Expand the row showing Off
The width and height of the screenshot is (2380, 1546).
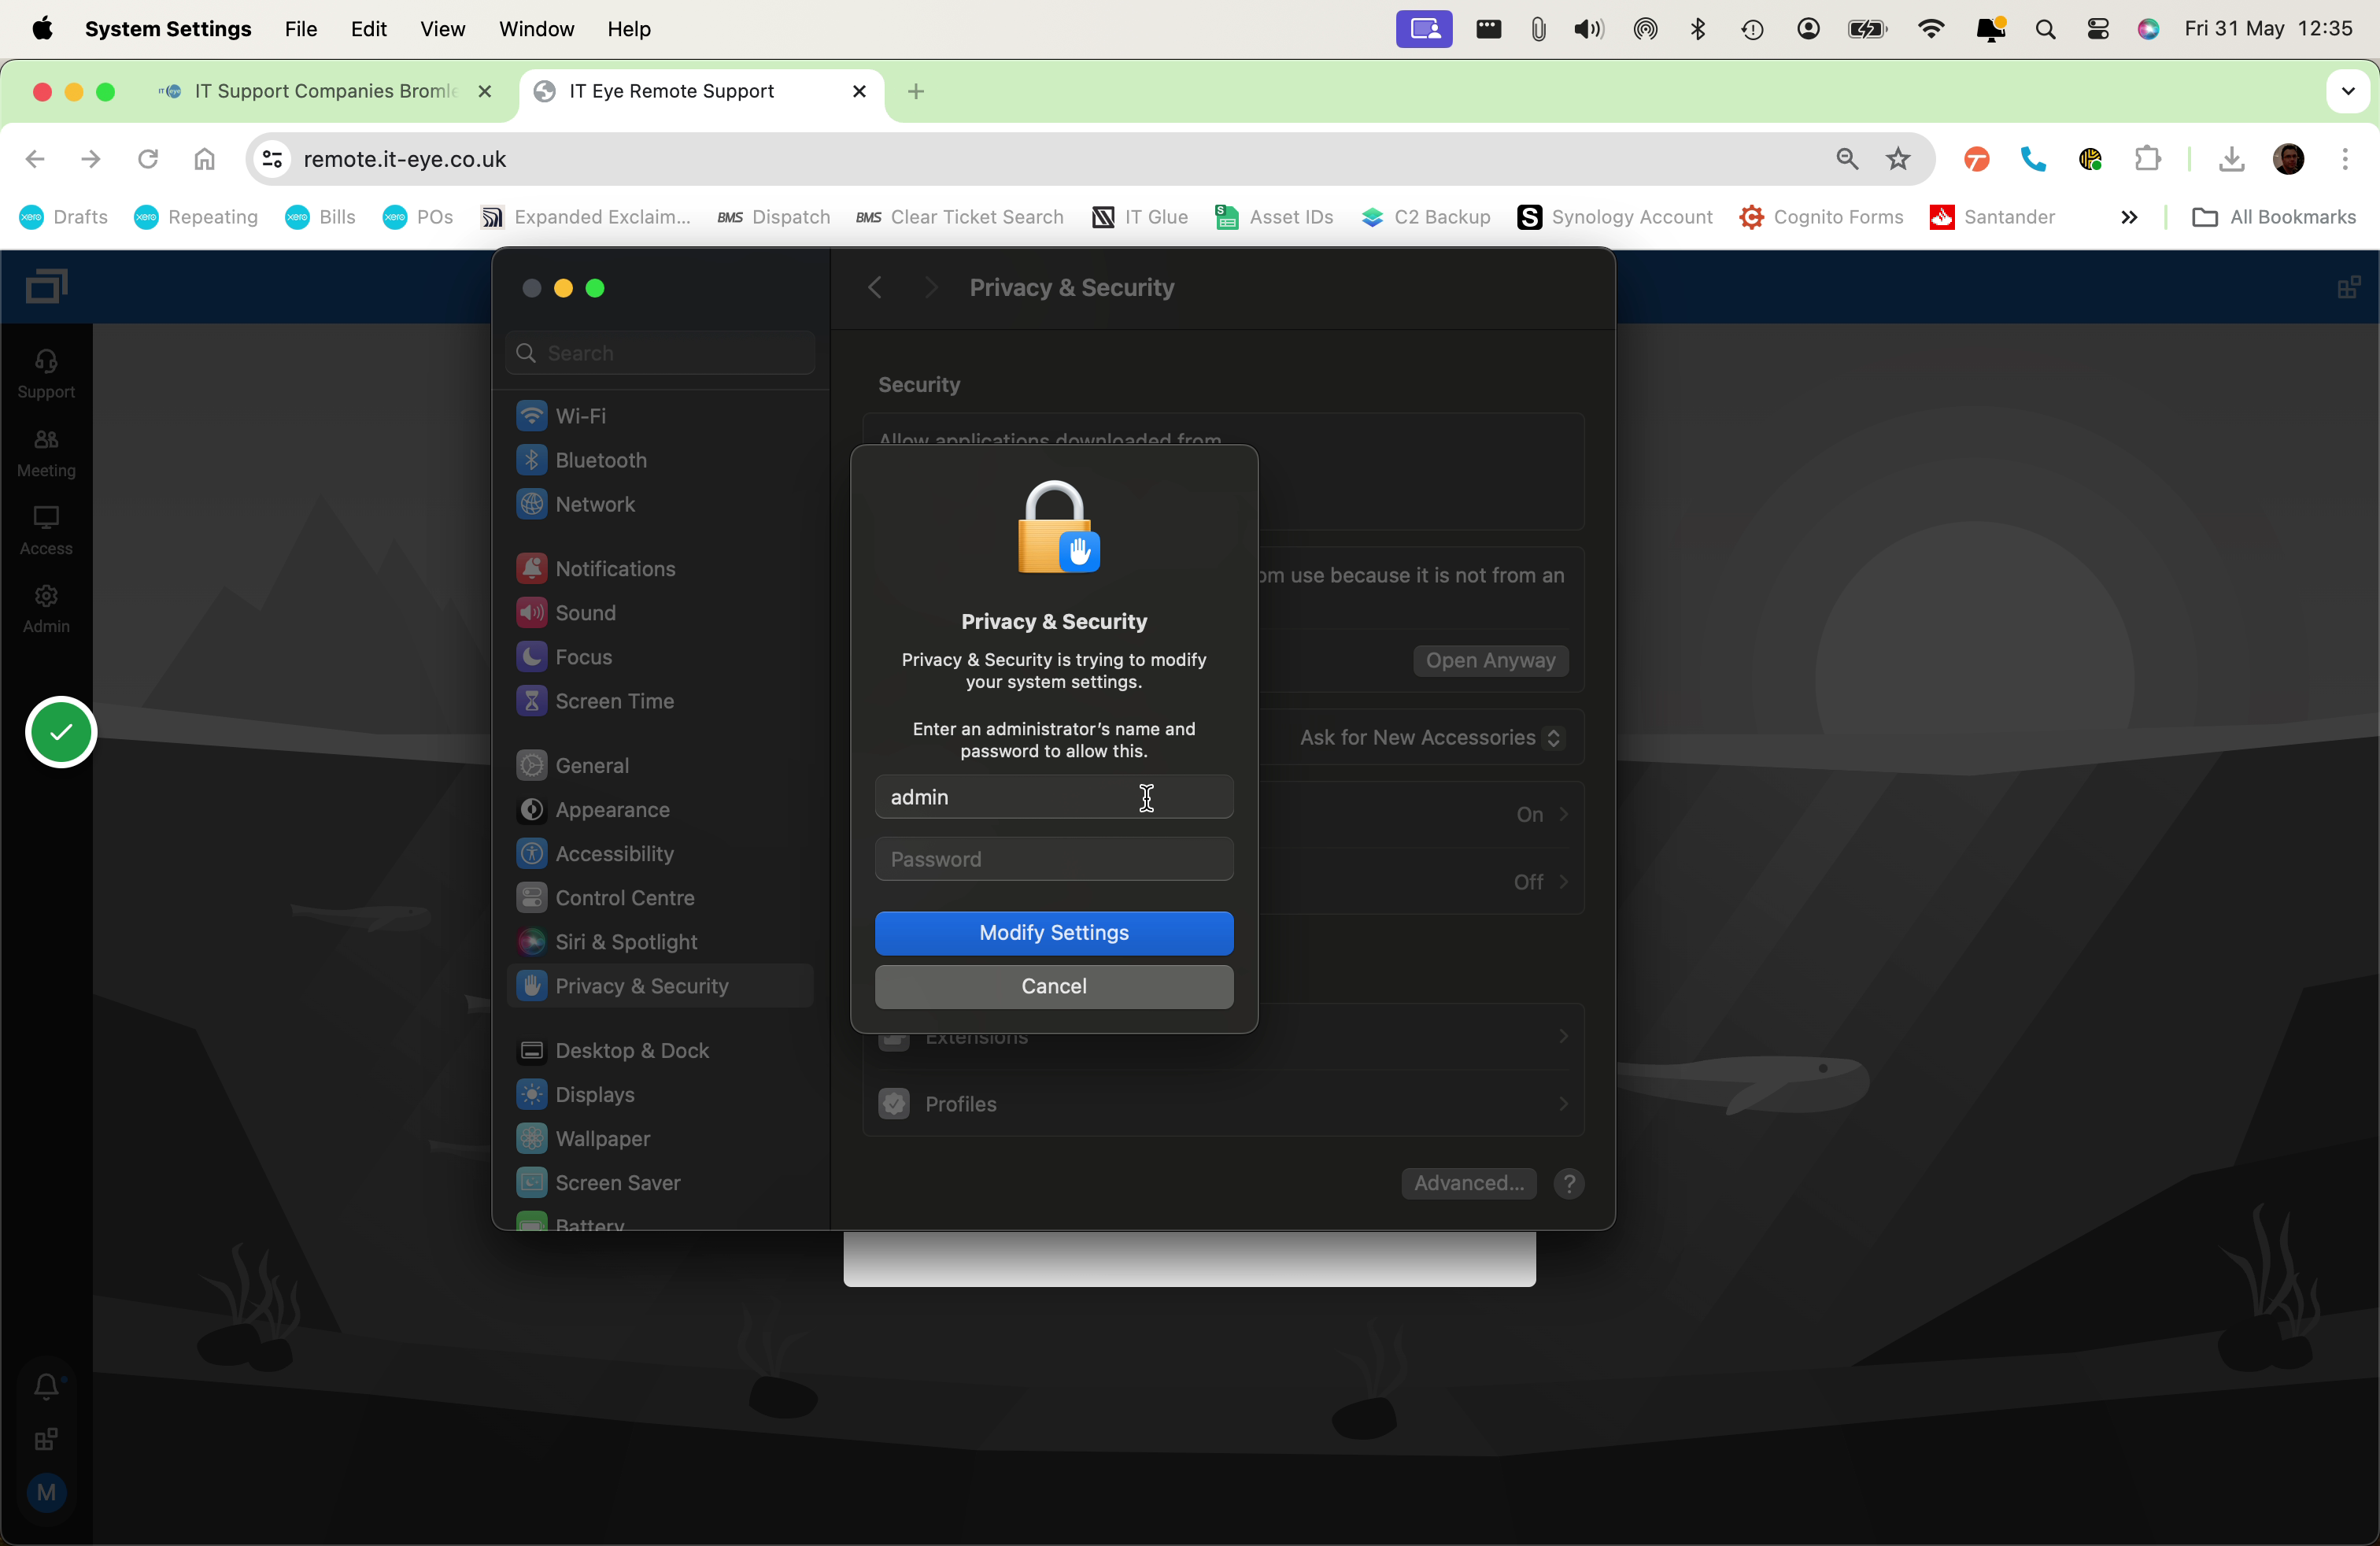(1541, 881)
